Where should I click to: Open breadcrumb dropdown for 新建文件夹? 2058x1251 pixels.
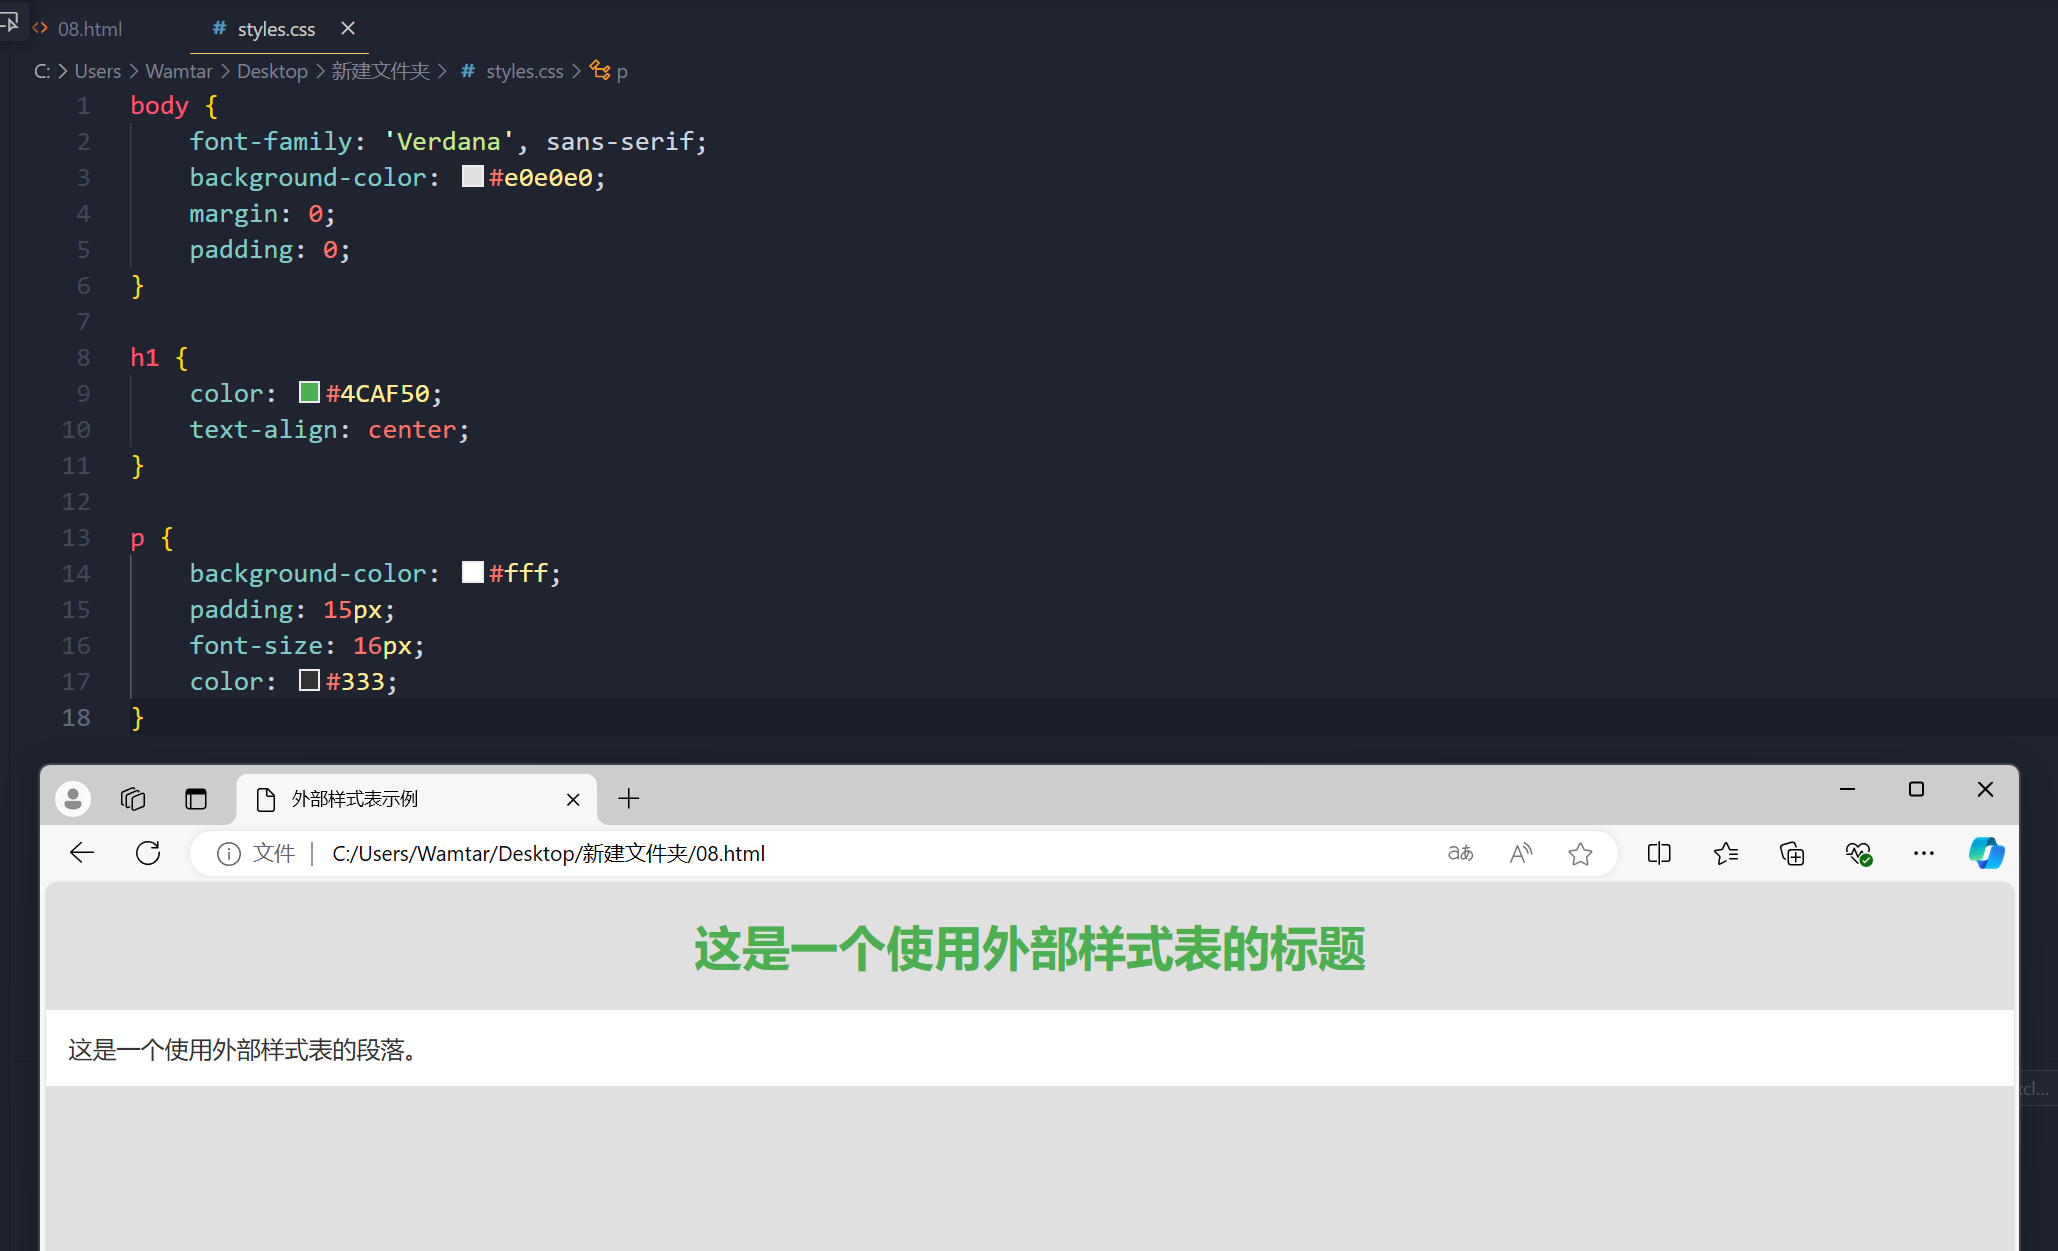pos(380,70)
